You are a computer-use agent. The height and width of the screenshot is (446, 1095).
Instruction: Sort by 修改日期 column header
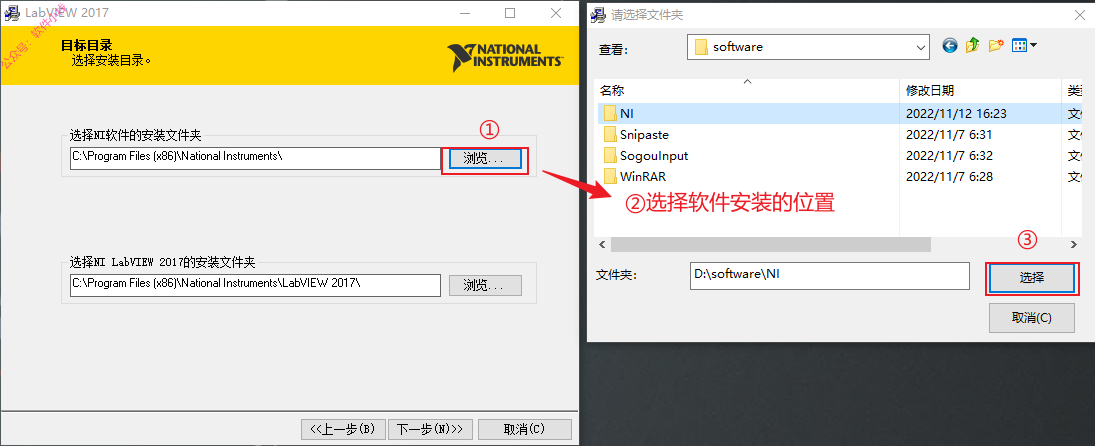[x=980, y=90]
